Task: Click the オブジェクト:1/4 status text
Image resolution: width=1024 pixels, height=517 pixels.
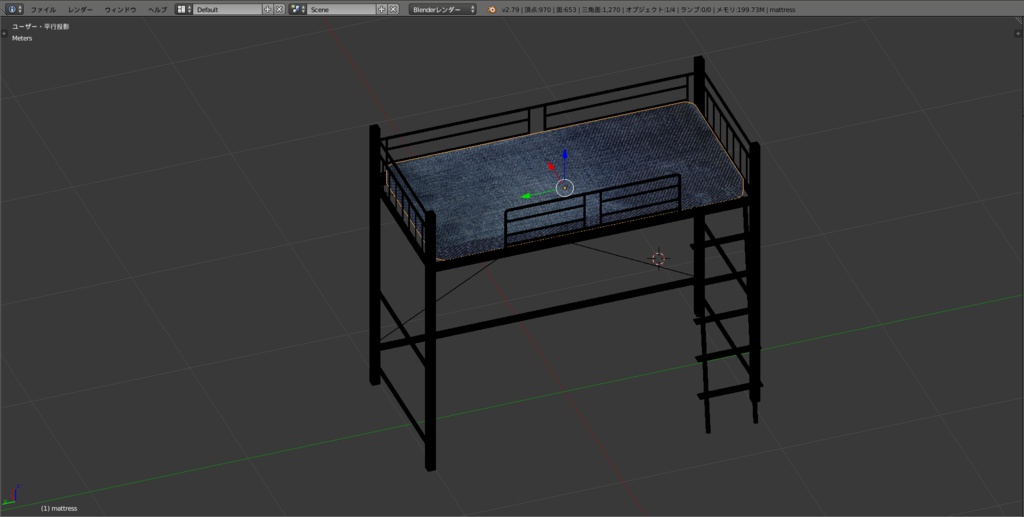Action: [650, 10]
